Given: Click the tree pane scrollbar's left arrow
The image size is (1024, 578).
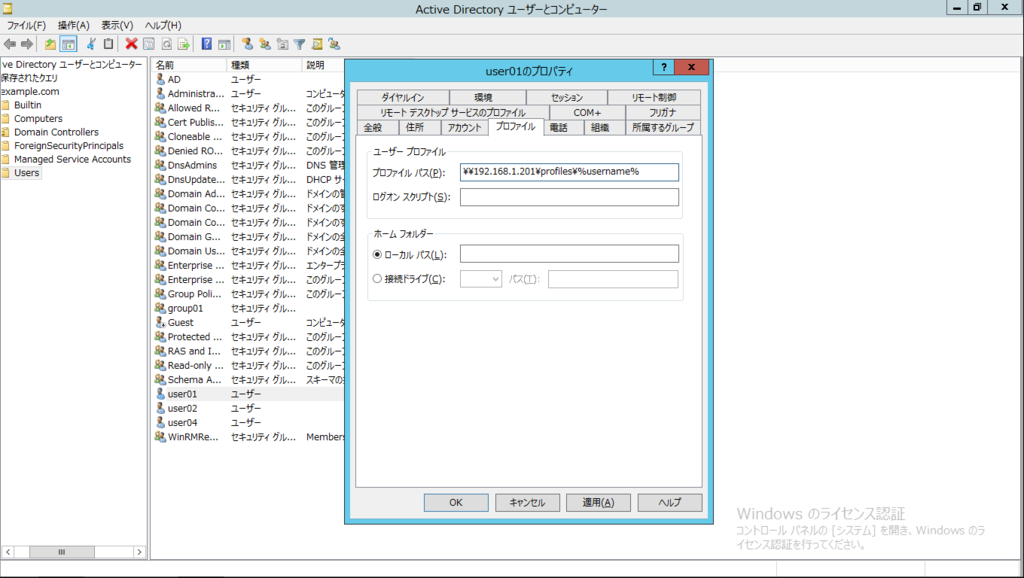Looking at the screenshot, I should point(8,552).
